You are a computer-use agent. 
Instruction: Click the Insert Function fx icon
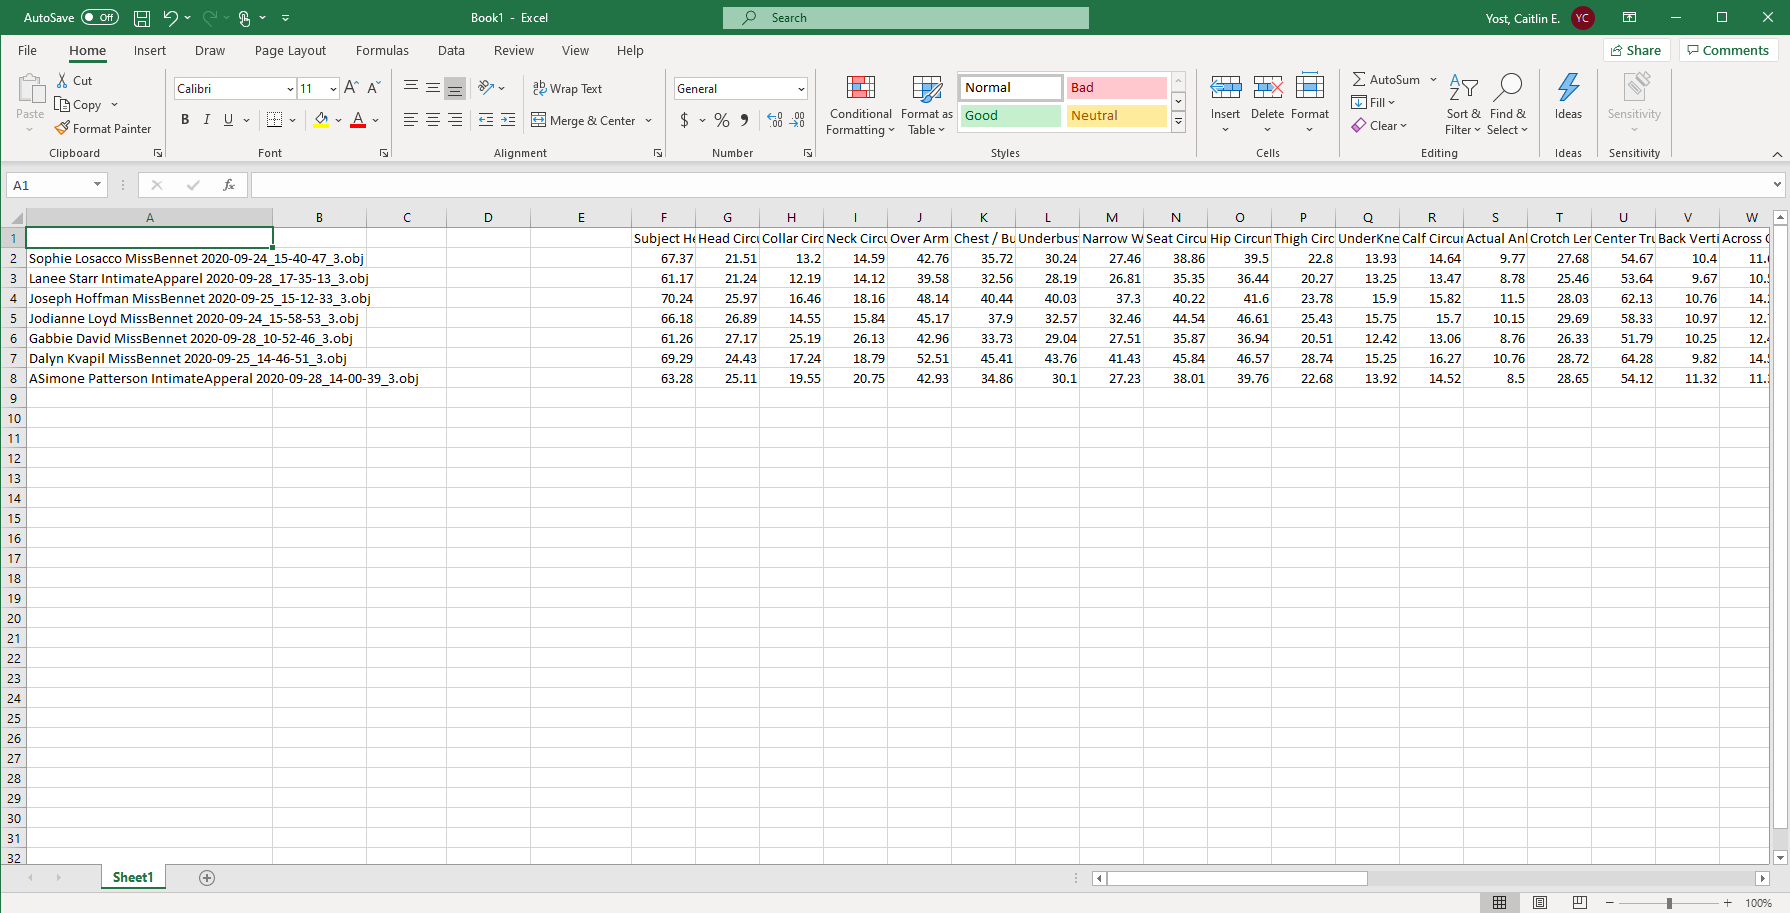tap(229, 185)
